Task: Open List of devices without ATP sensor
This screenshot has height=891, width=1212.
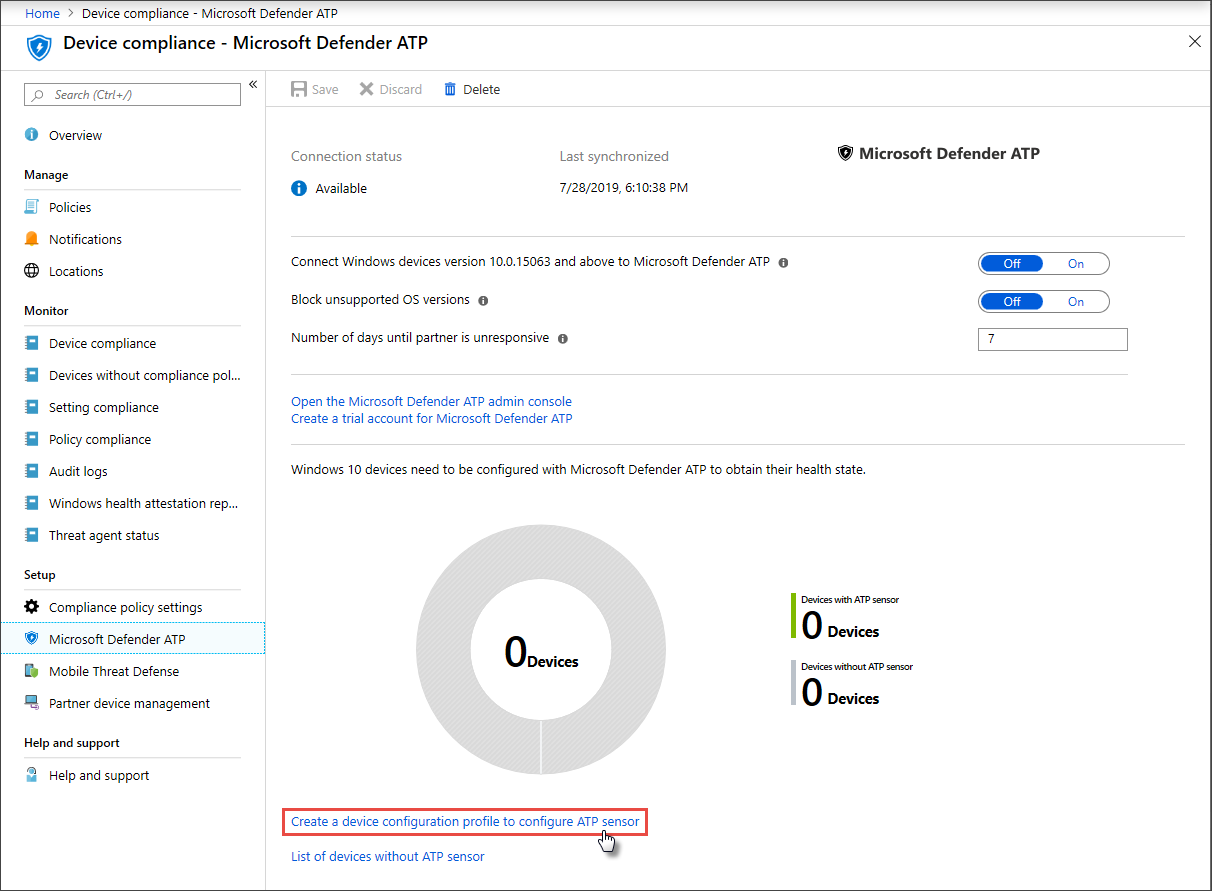Action: tap(388, 856)
